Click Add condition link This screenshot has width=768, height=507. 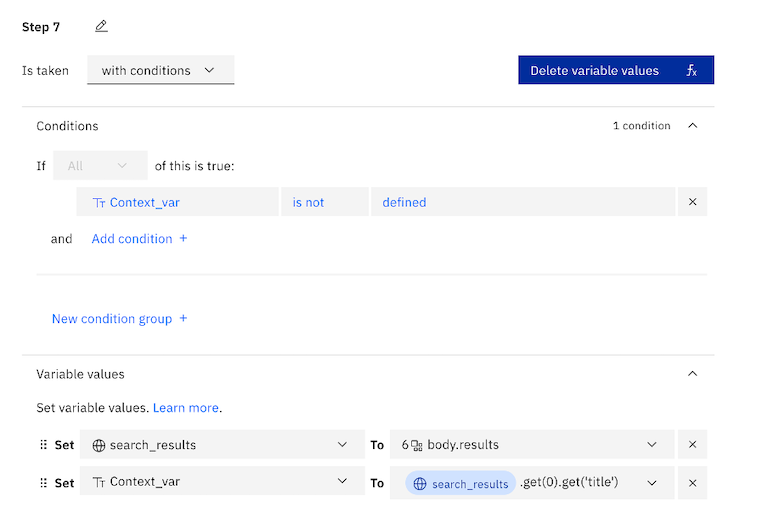[x=139, y=239]
